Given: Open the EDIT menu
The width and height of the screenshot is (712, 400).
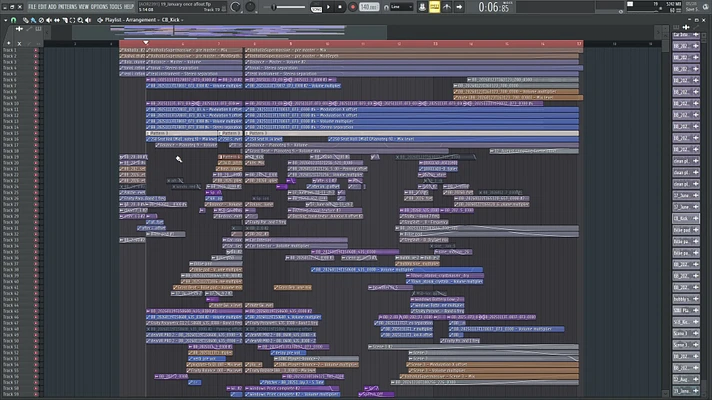Looking at the screenshot, I should [42, 7].
